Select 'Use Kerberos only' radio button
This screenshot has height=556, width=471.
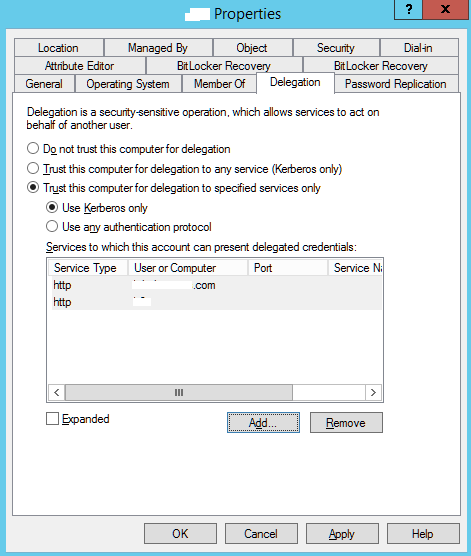point(52,207)
